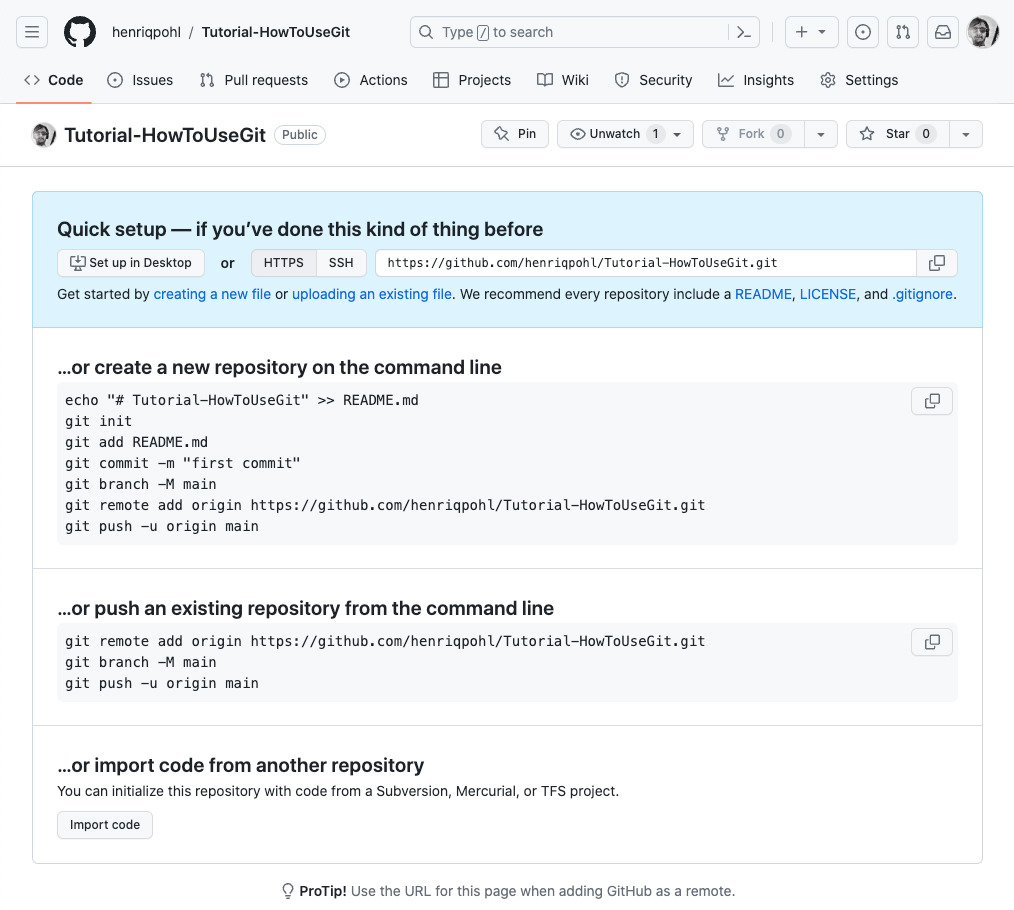Follow the creating a new file link
This screenshot has height=910, width=1014.
pyautogui.click(x=212, y=294)
